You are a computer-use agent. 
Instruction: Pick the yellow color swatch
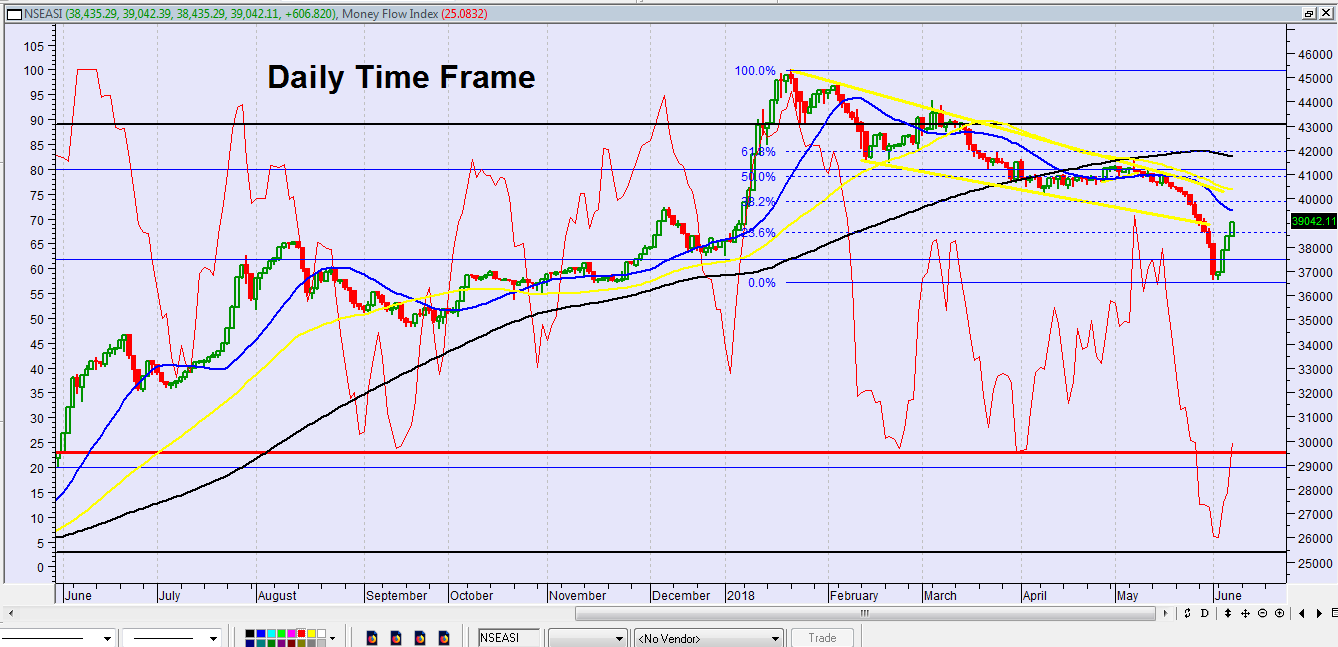[x=312, y=634]
